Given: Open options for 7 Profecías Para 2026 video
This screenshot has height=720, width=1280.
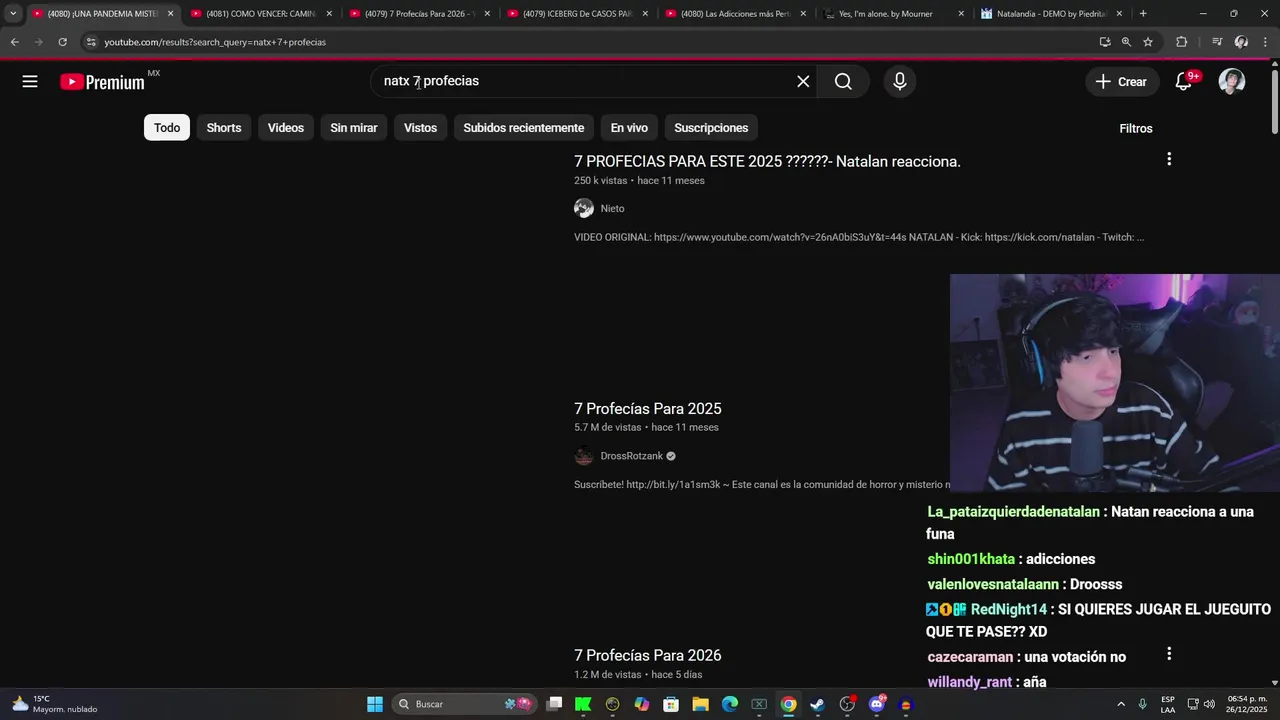Looking at the screenshot, I should [x=1169, y=654].
